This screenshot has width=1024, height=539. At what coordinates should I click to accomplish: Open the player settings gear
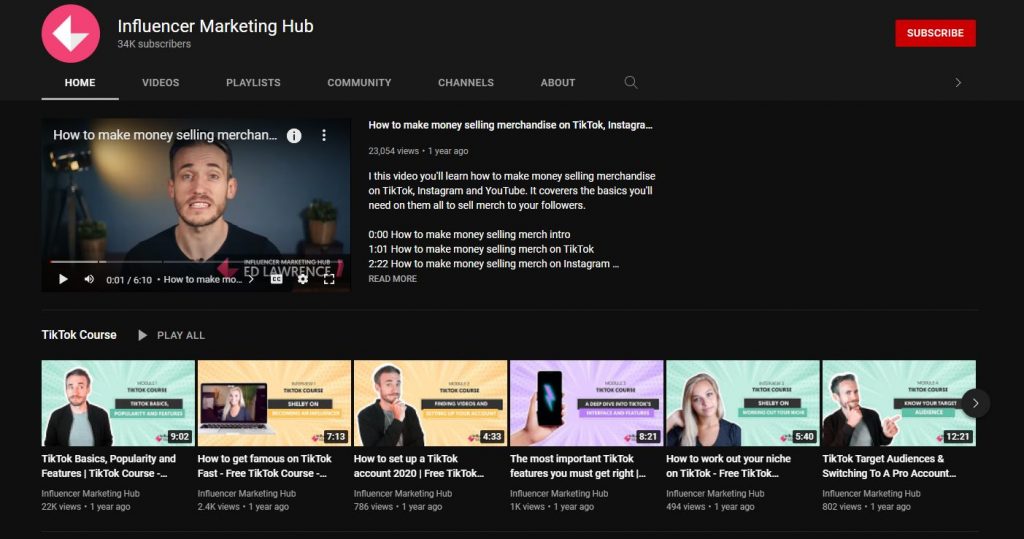(302, 279)
